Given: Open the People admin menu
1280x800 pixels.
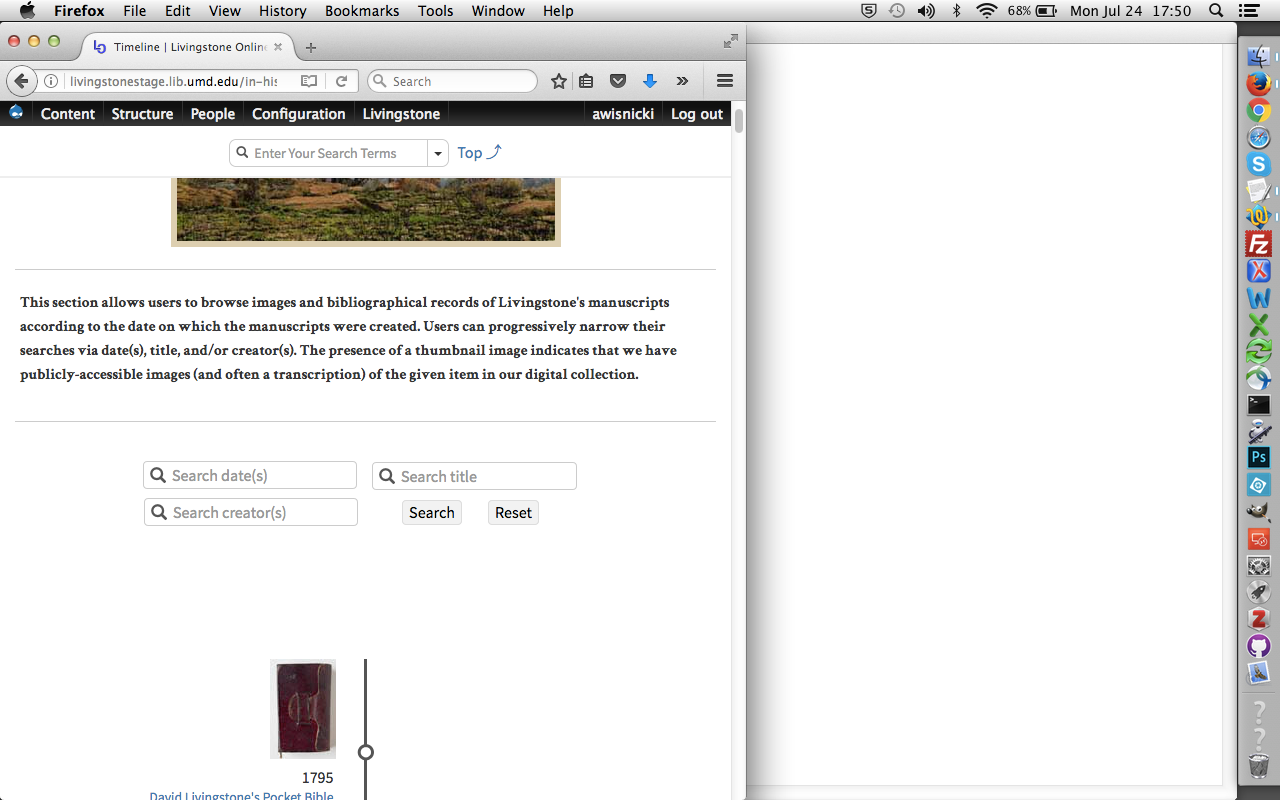Looking at the screenshot, I should [x=213, y=114].
